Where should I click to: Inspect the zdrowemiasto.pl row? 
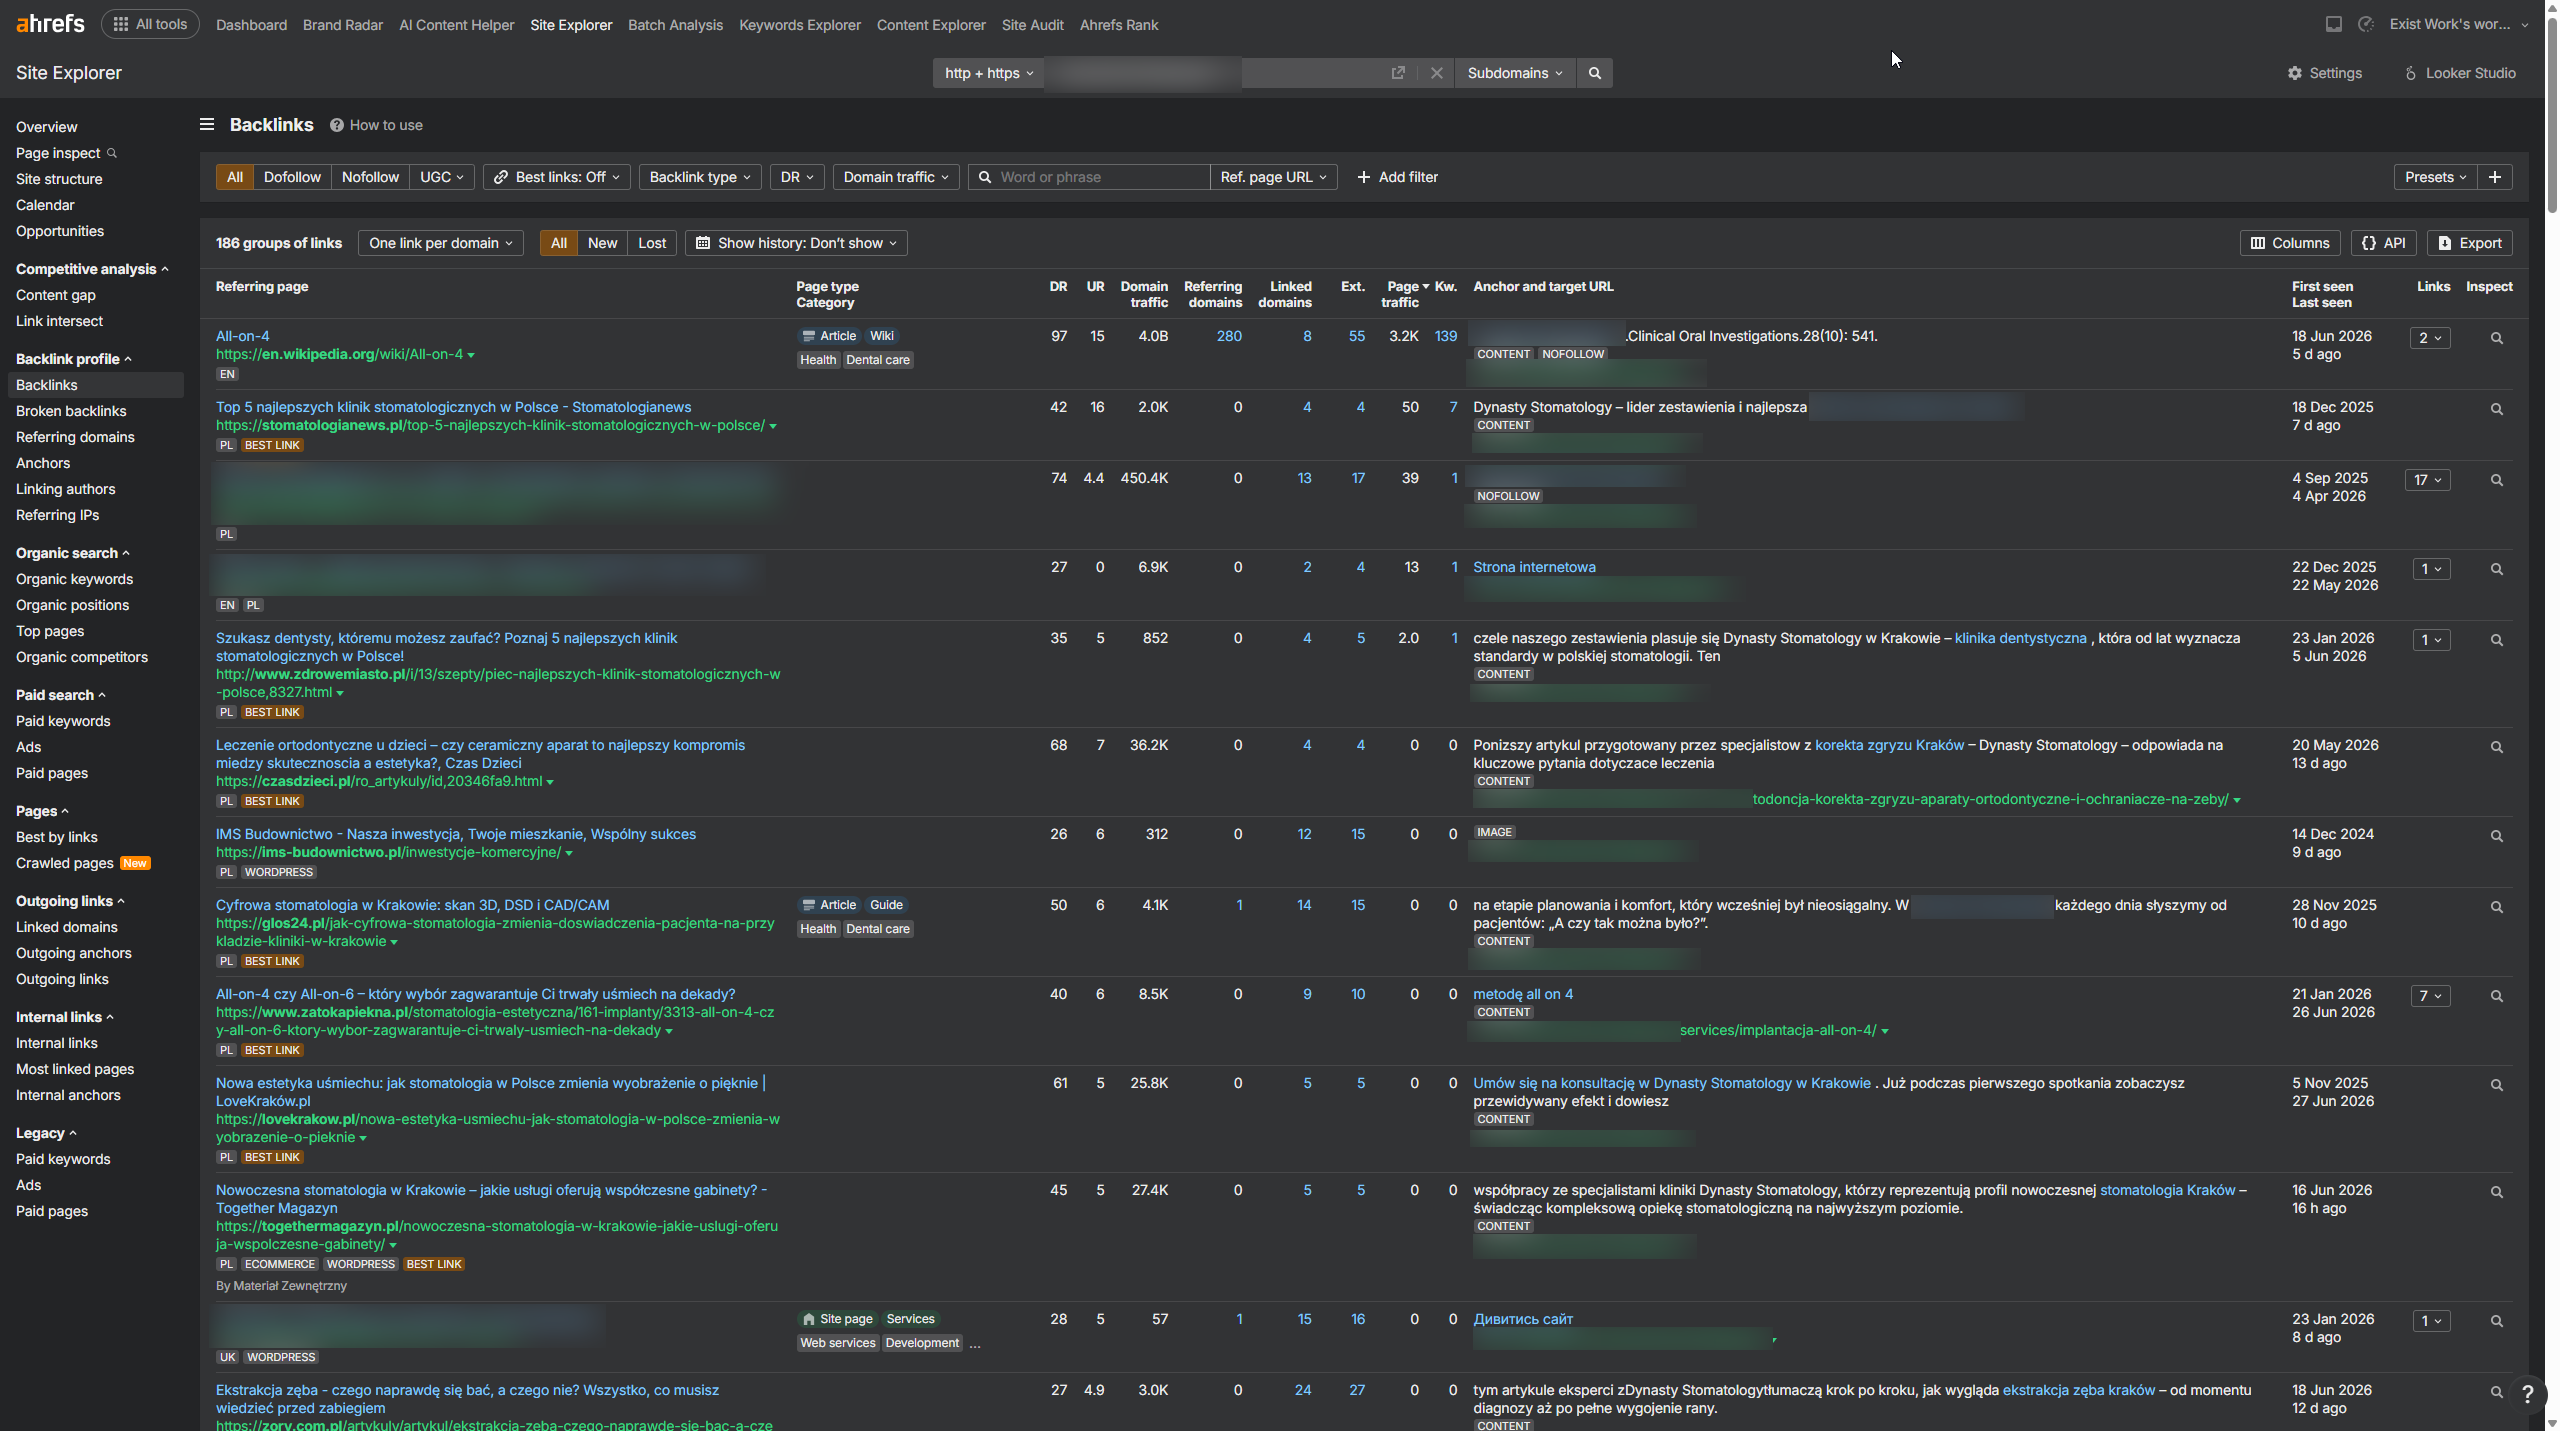[2496, 640]
